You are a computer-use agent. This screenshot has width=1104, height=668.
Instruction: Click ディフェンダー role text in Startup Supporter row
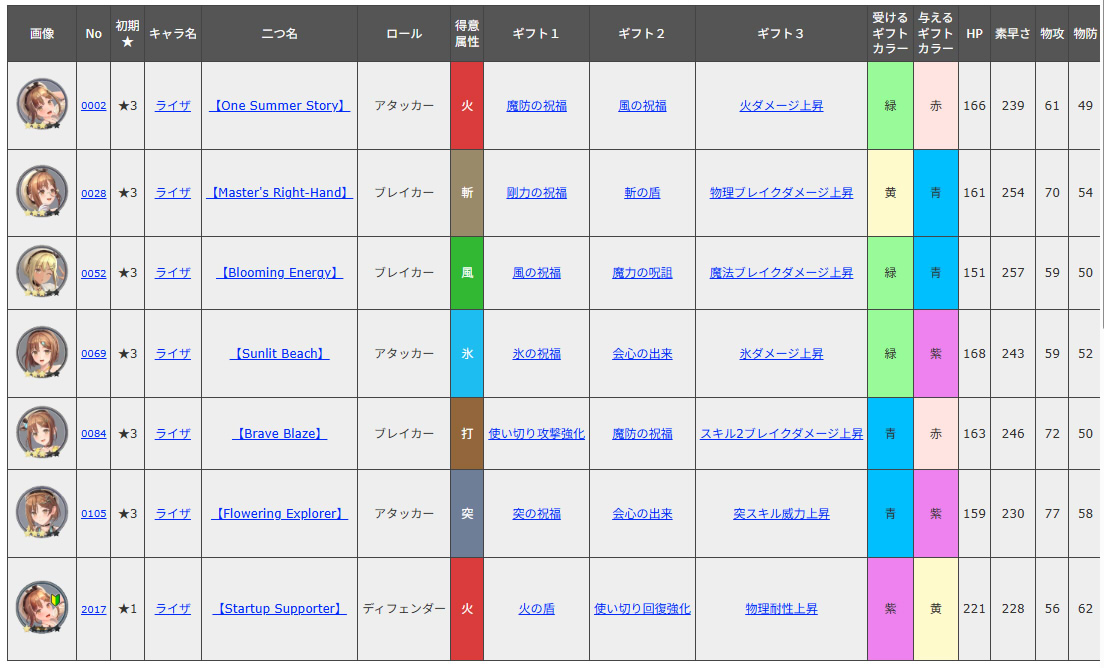(x=404, y=609)
